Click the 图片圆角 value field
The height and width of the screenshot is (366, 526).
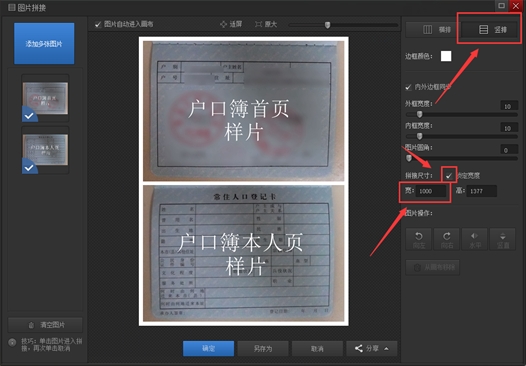click(x=509, y=150)
